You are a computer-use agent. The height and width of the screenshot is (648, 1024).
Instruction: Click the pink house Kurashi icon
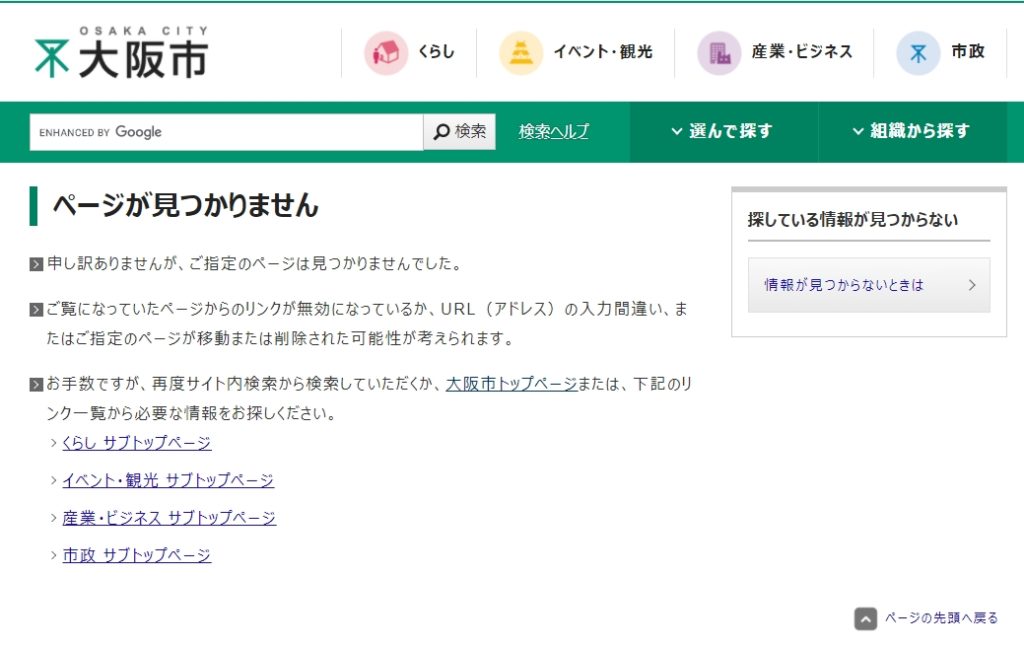[x=385, y=53]
